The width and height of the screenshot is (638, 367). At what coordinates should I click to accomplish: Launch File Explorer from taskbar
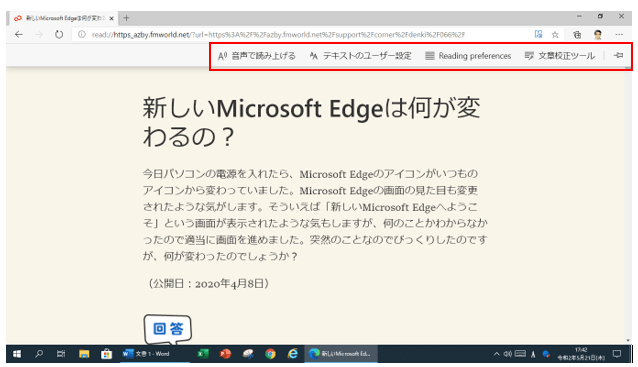tap(84, 354)
